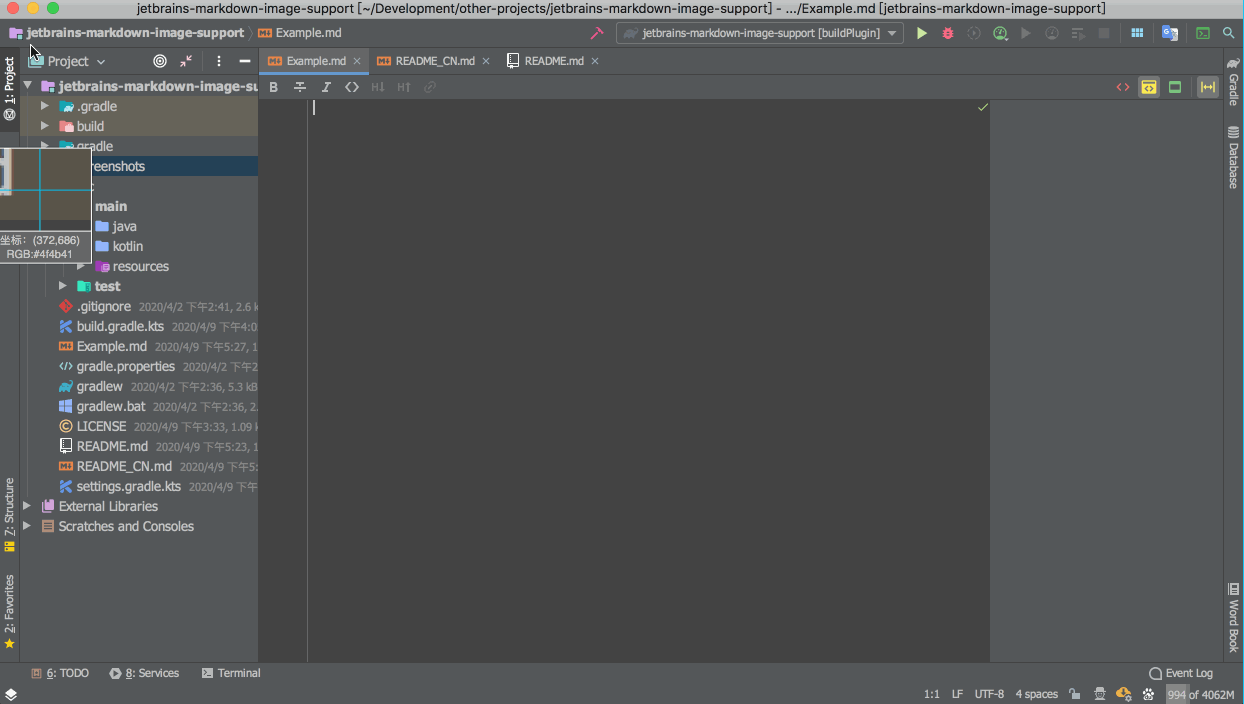Screen dimensions: 1244x704
Task: Hide the Project tool window
Action: click(244, 61)
